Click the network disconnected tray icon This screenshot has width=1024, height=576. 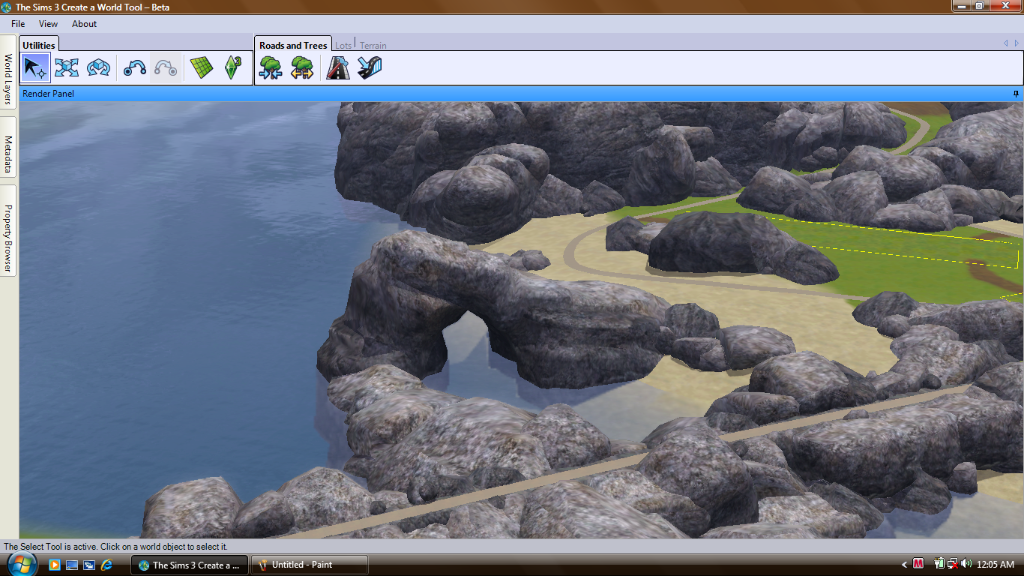click(x=953, y=564)
